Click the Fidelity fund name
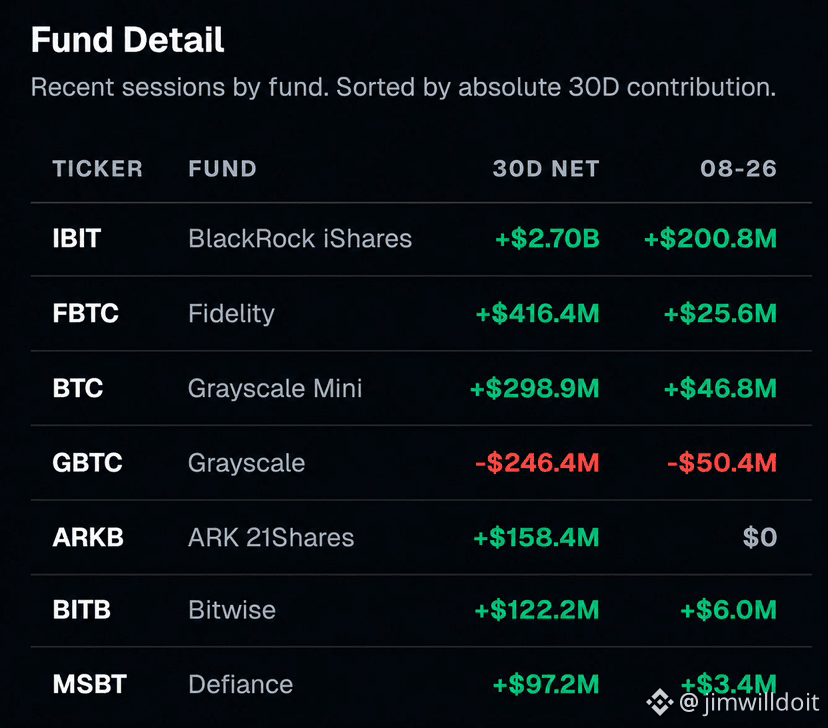This screenshot has height=728, width=828. (231, 314)
